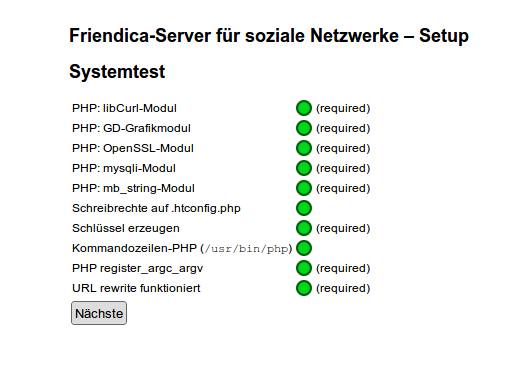Screen dimensions: 514x371
Task: Click the green indicator beside Kommandozeilen-PHP
Action: coord(304,248)
